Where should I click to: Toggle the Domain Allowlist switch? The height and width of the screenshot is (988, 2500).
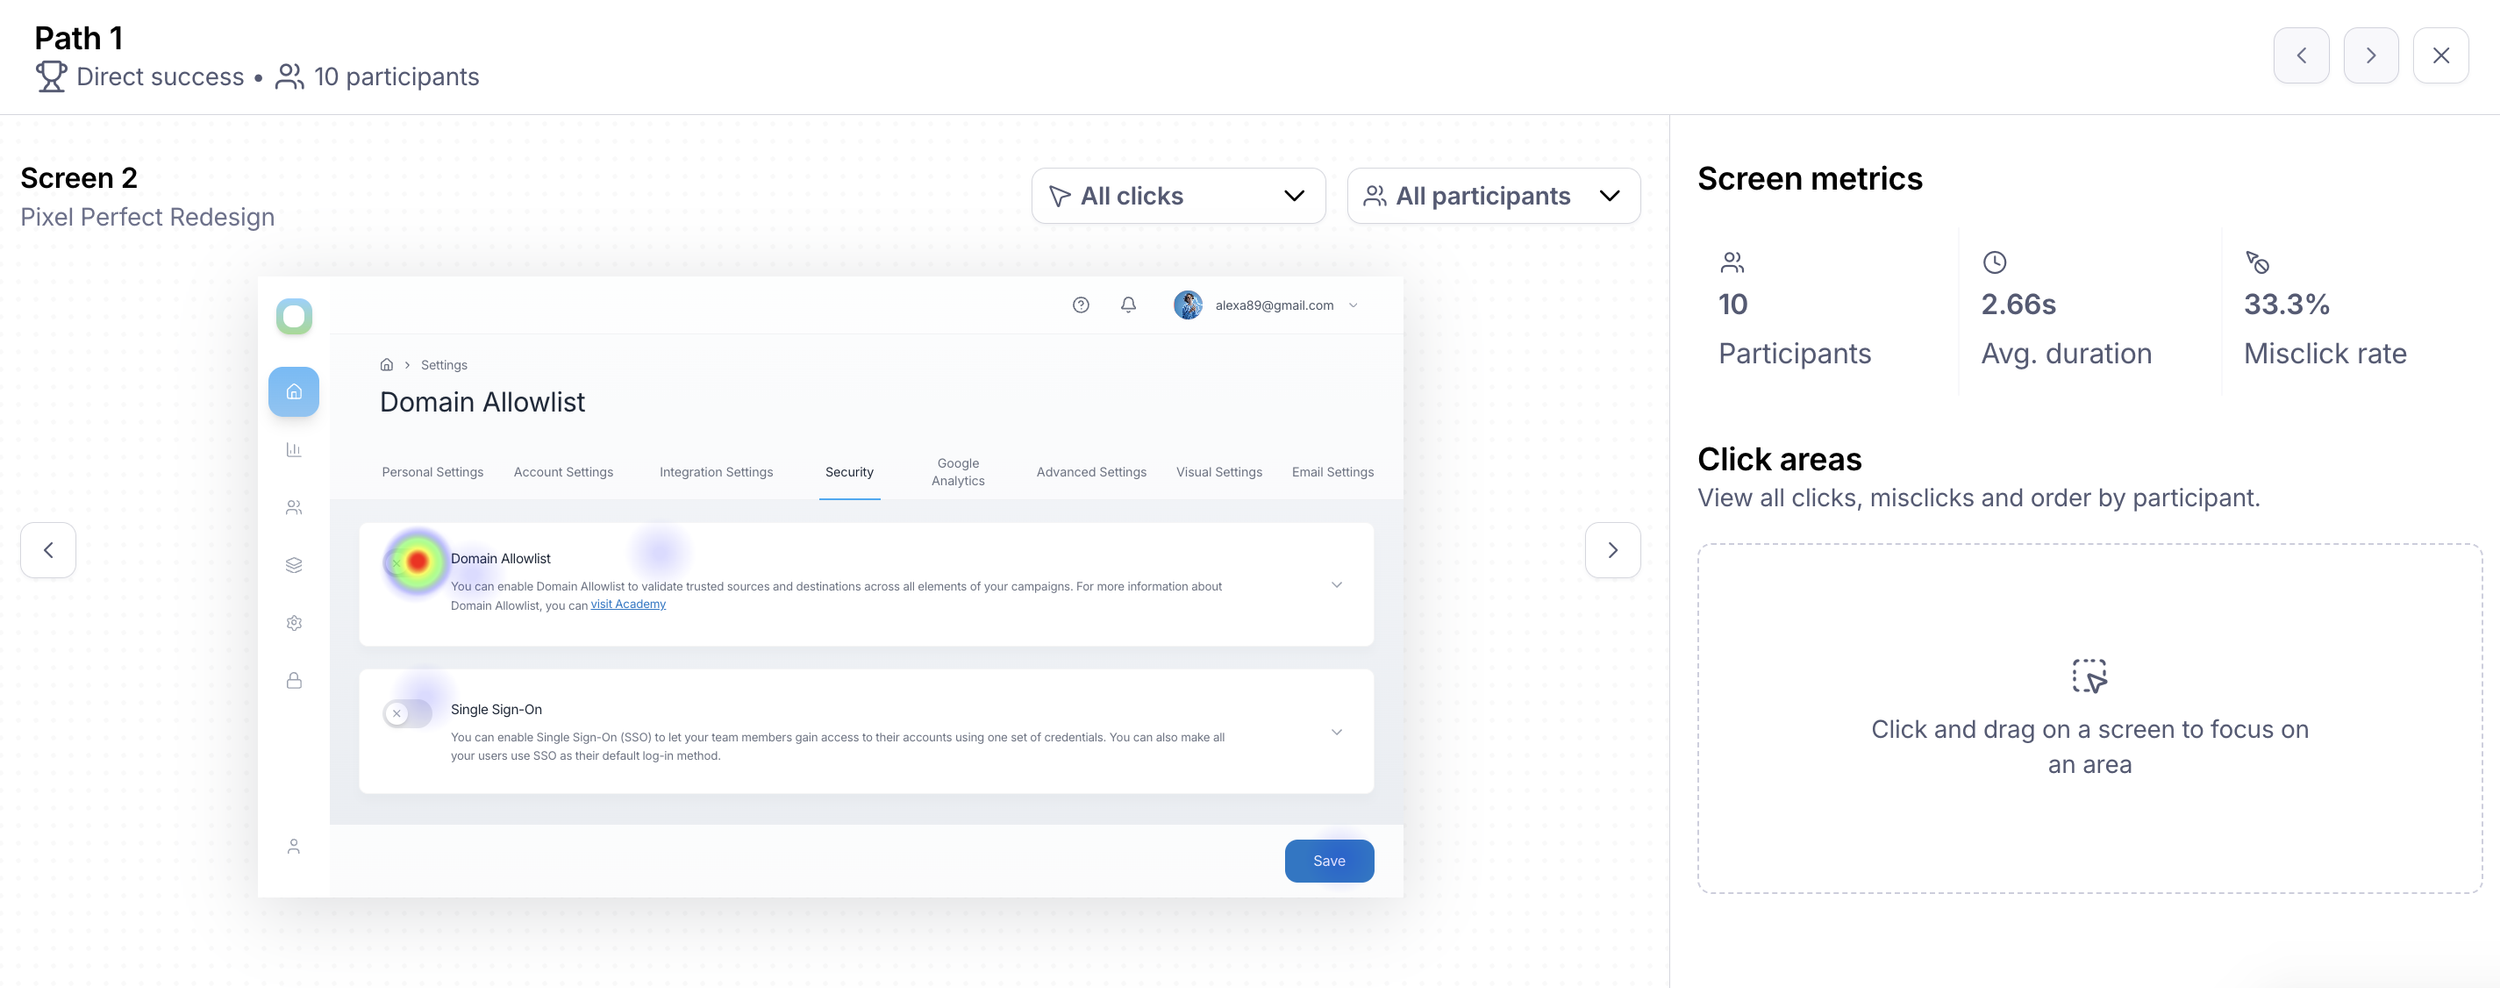408,562
